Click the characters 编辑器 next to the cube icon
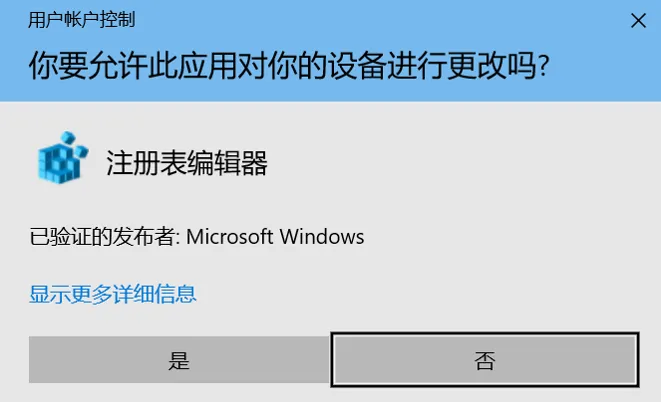Screen dimensions: 661x402 [x=227, y=163]
